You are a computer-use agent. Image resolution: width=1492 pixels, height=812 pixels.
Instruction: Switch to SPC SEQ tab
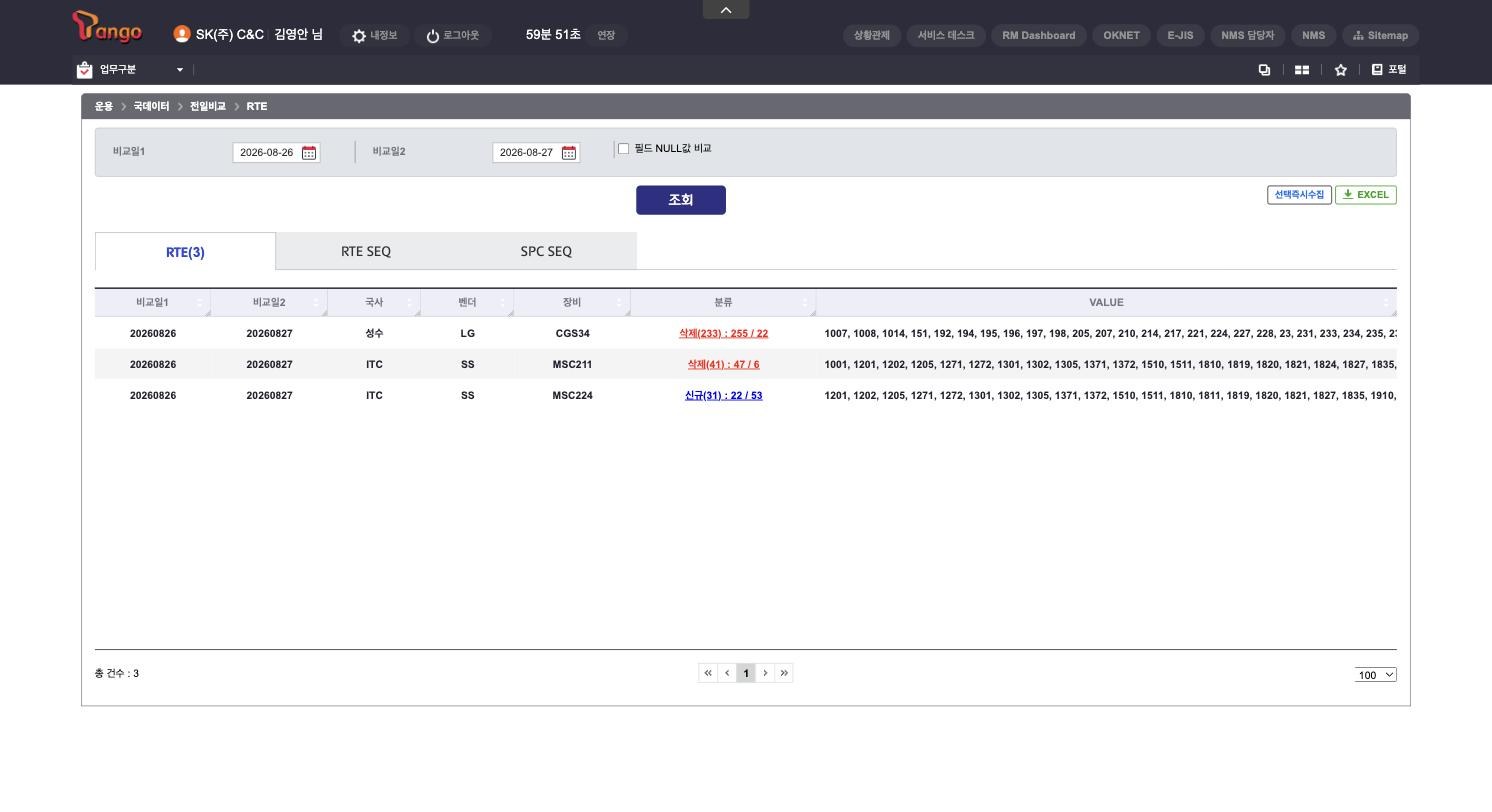[x=546, y=251]
